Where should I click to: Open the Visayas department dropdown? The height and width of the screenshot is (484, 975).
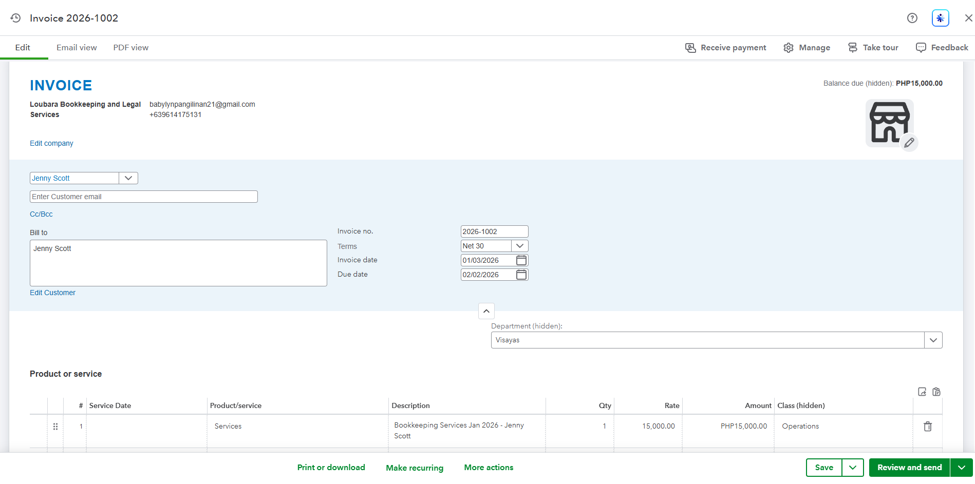(x=933, y=340)
